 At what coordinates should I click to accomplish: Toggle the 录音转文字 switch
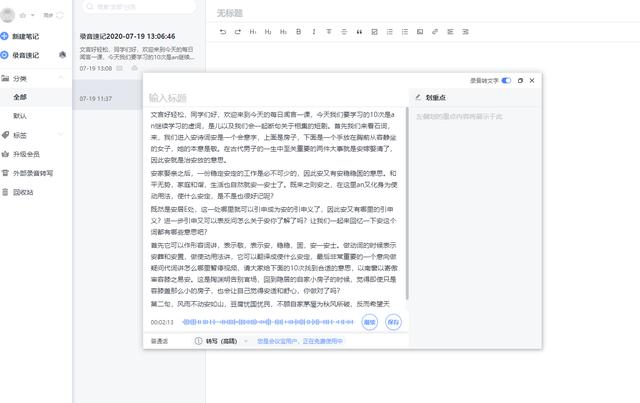(x=506, y=80)
